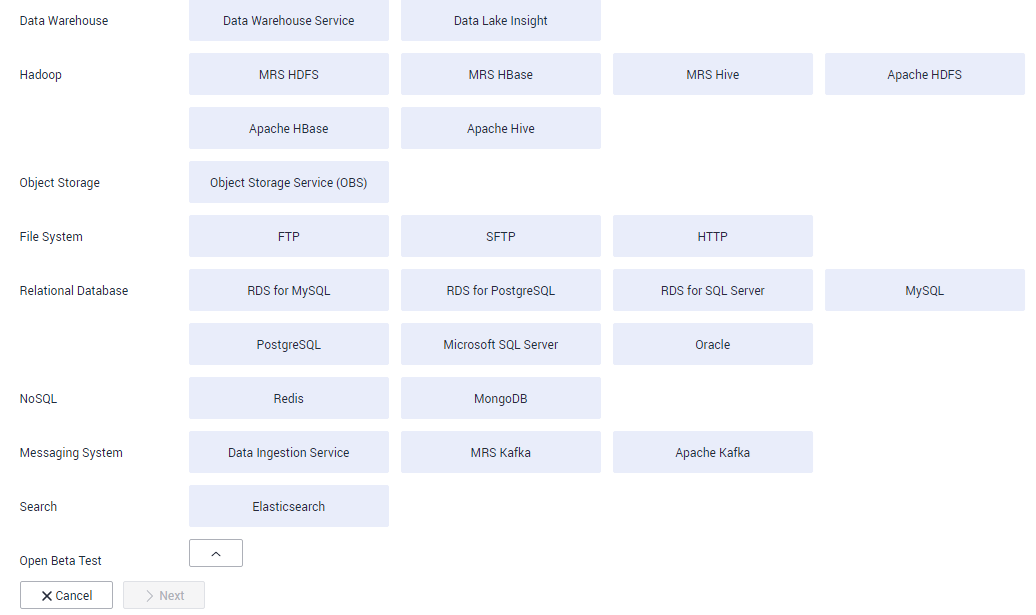Choose the Redis connector
This screenshot has width=1036, height=615.
(x=289, y=398)
